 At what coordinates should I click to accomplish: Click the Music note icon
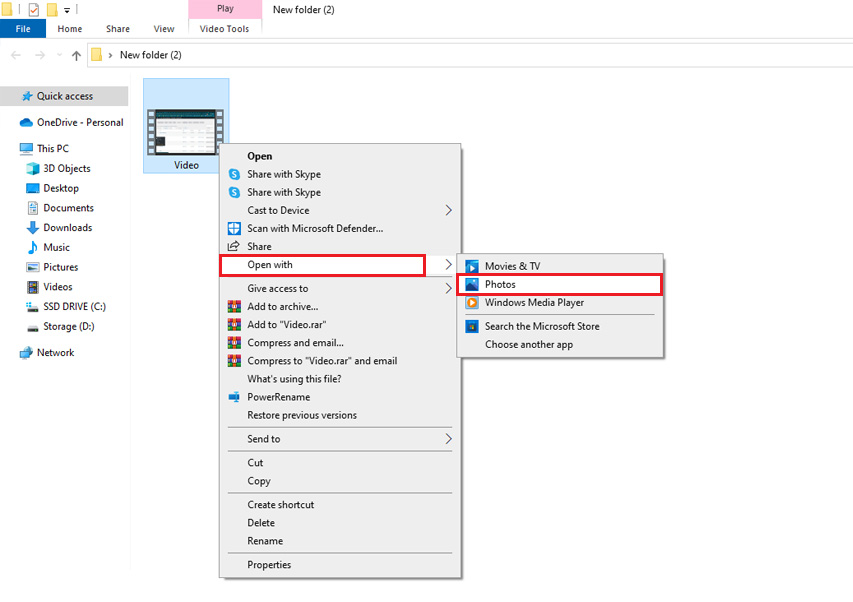[x=33, y=247]
